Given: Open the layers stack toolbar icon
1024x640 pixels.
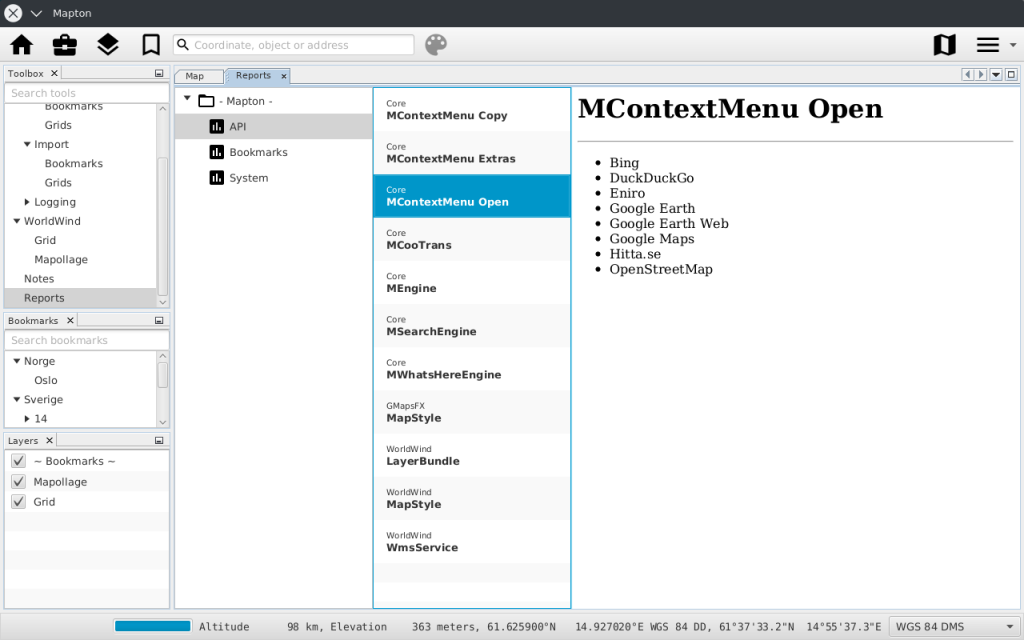Looking at the screenshot, I should click(x=108, y=45).
